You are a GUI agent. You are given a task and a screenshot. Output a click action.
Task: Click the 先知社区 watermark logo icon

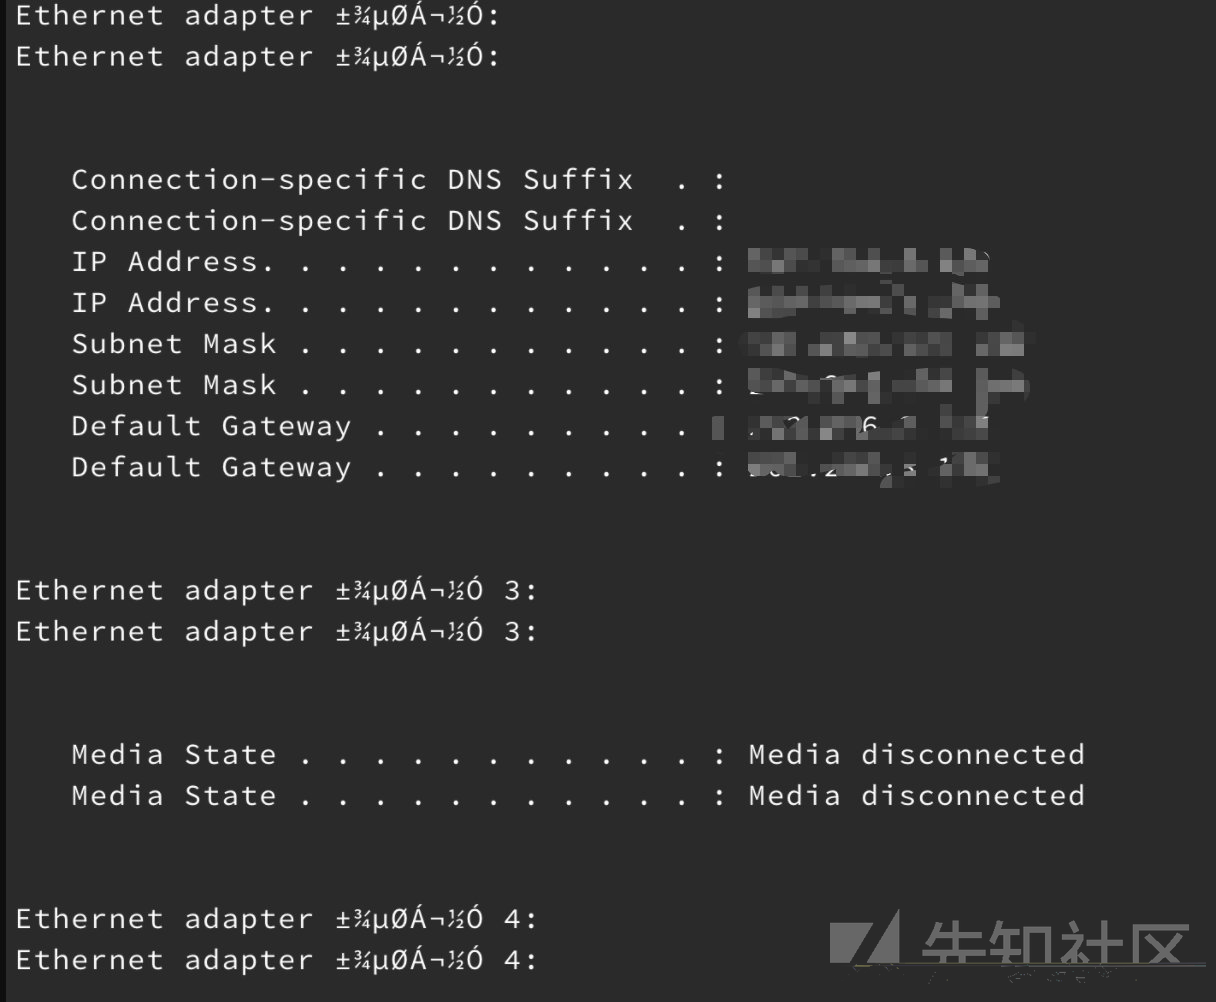(866, 939)
